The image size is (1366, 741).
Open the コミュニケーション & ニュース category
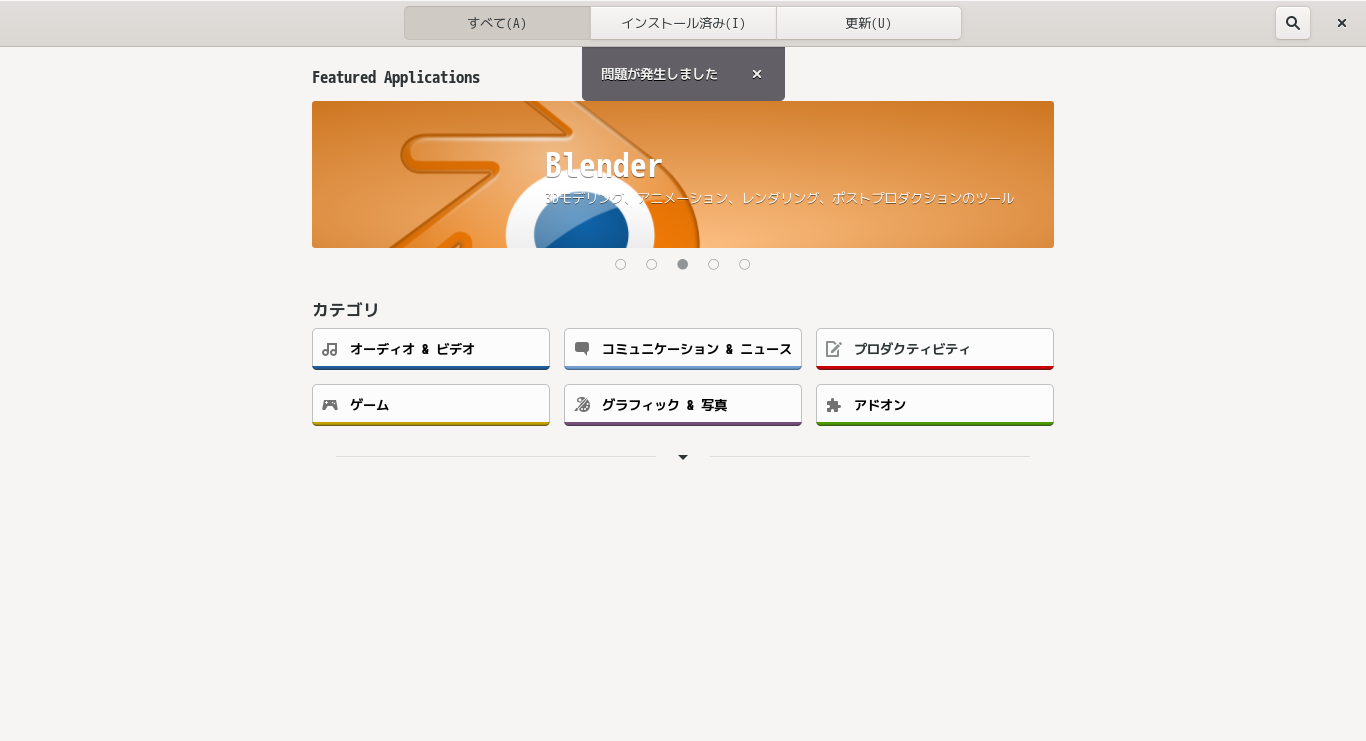683,349
